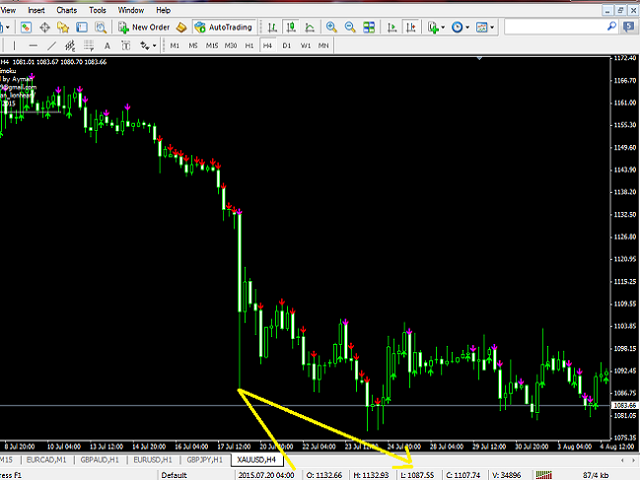Toggle chart shift from right edge

point(411,27)
